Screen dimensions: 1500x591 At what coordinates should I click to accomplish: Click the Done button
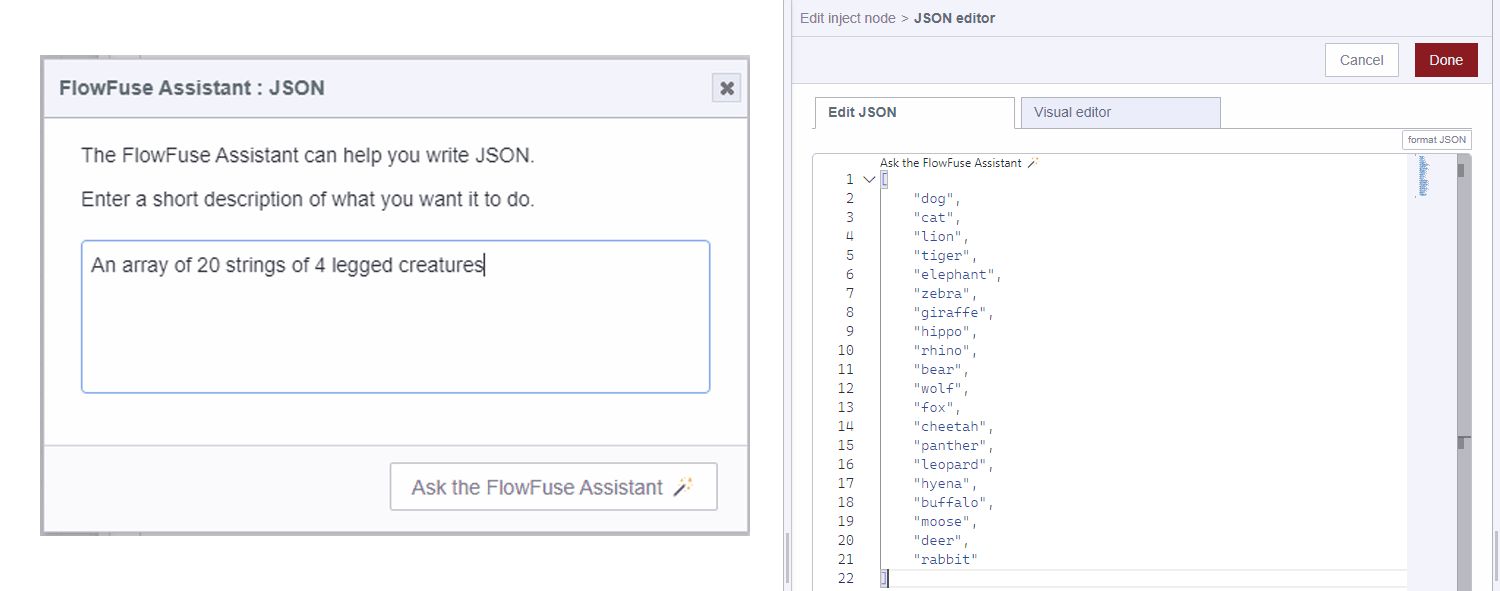pos(1445,59)
